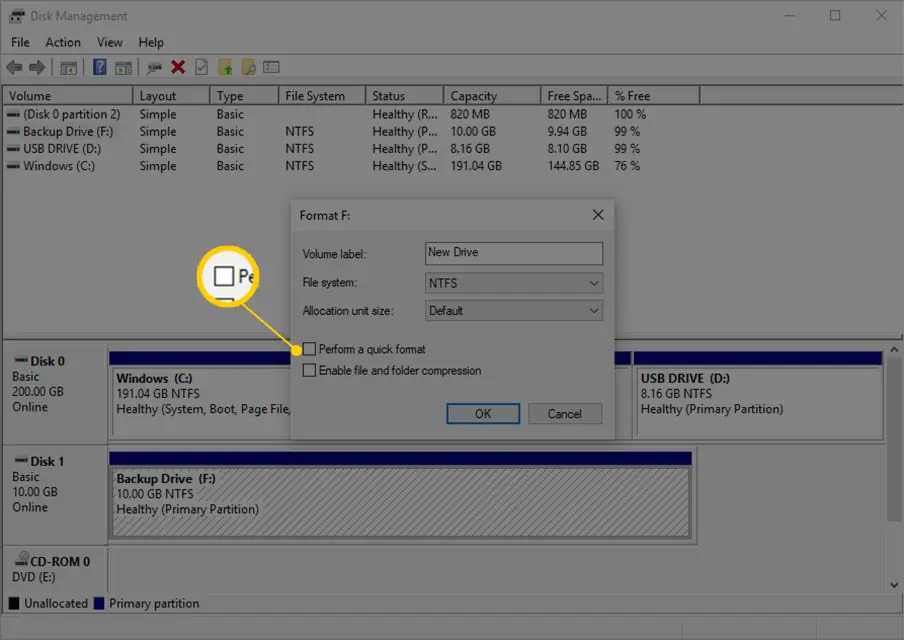Click OK to format the drive
The height and width of the screenshot is (640, 904).
(x=483, y=413)
